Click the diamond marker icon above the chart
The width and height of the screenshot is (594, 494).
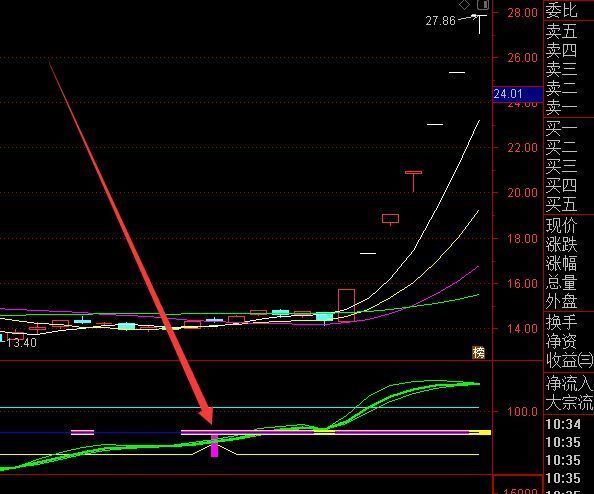pyautogui.click(x=464, y=5)
